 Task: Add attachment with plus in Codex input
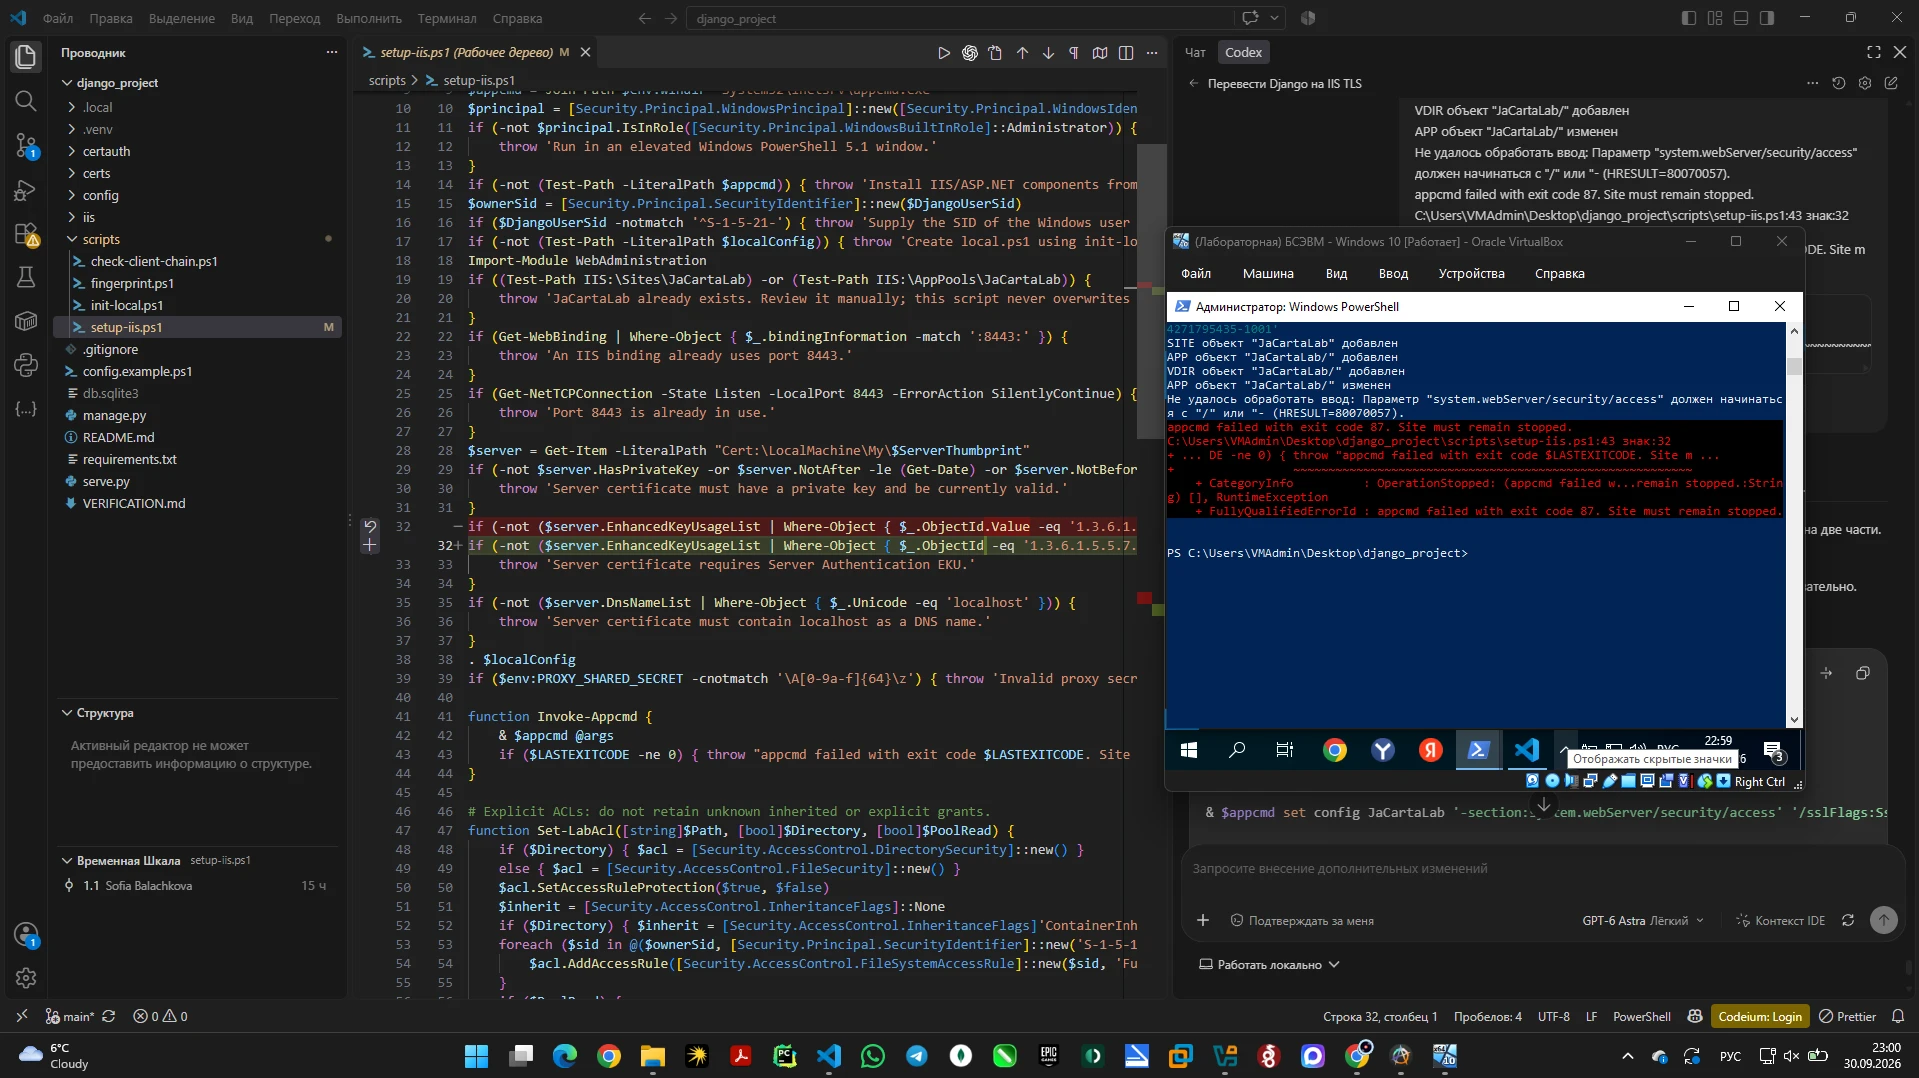(x=1203, y=920)
